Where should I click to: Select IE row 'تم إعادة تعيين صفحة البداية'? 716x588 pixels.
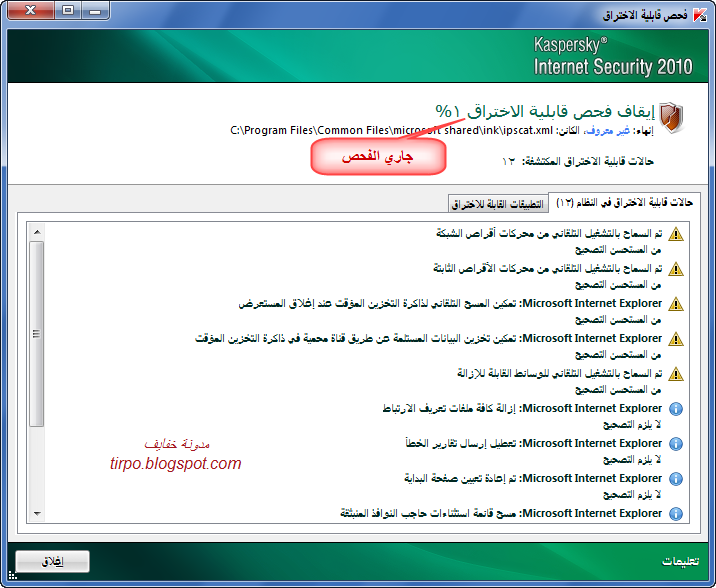tap(533, 478)
